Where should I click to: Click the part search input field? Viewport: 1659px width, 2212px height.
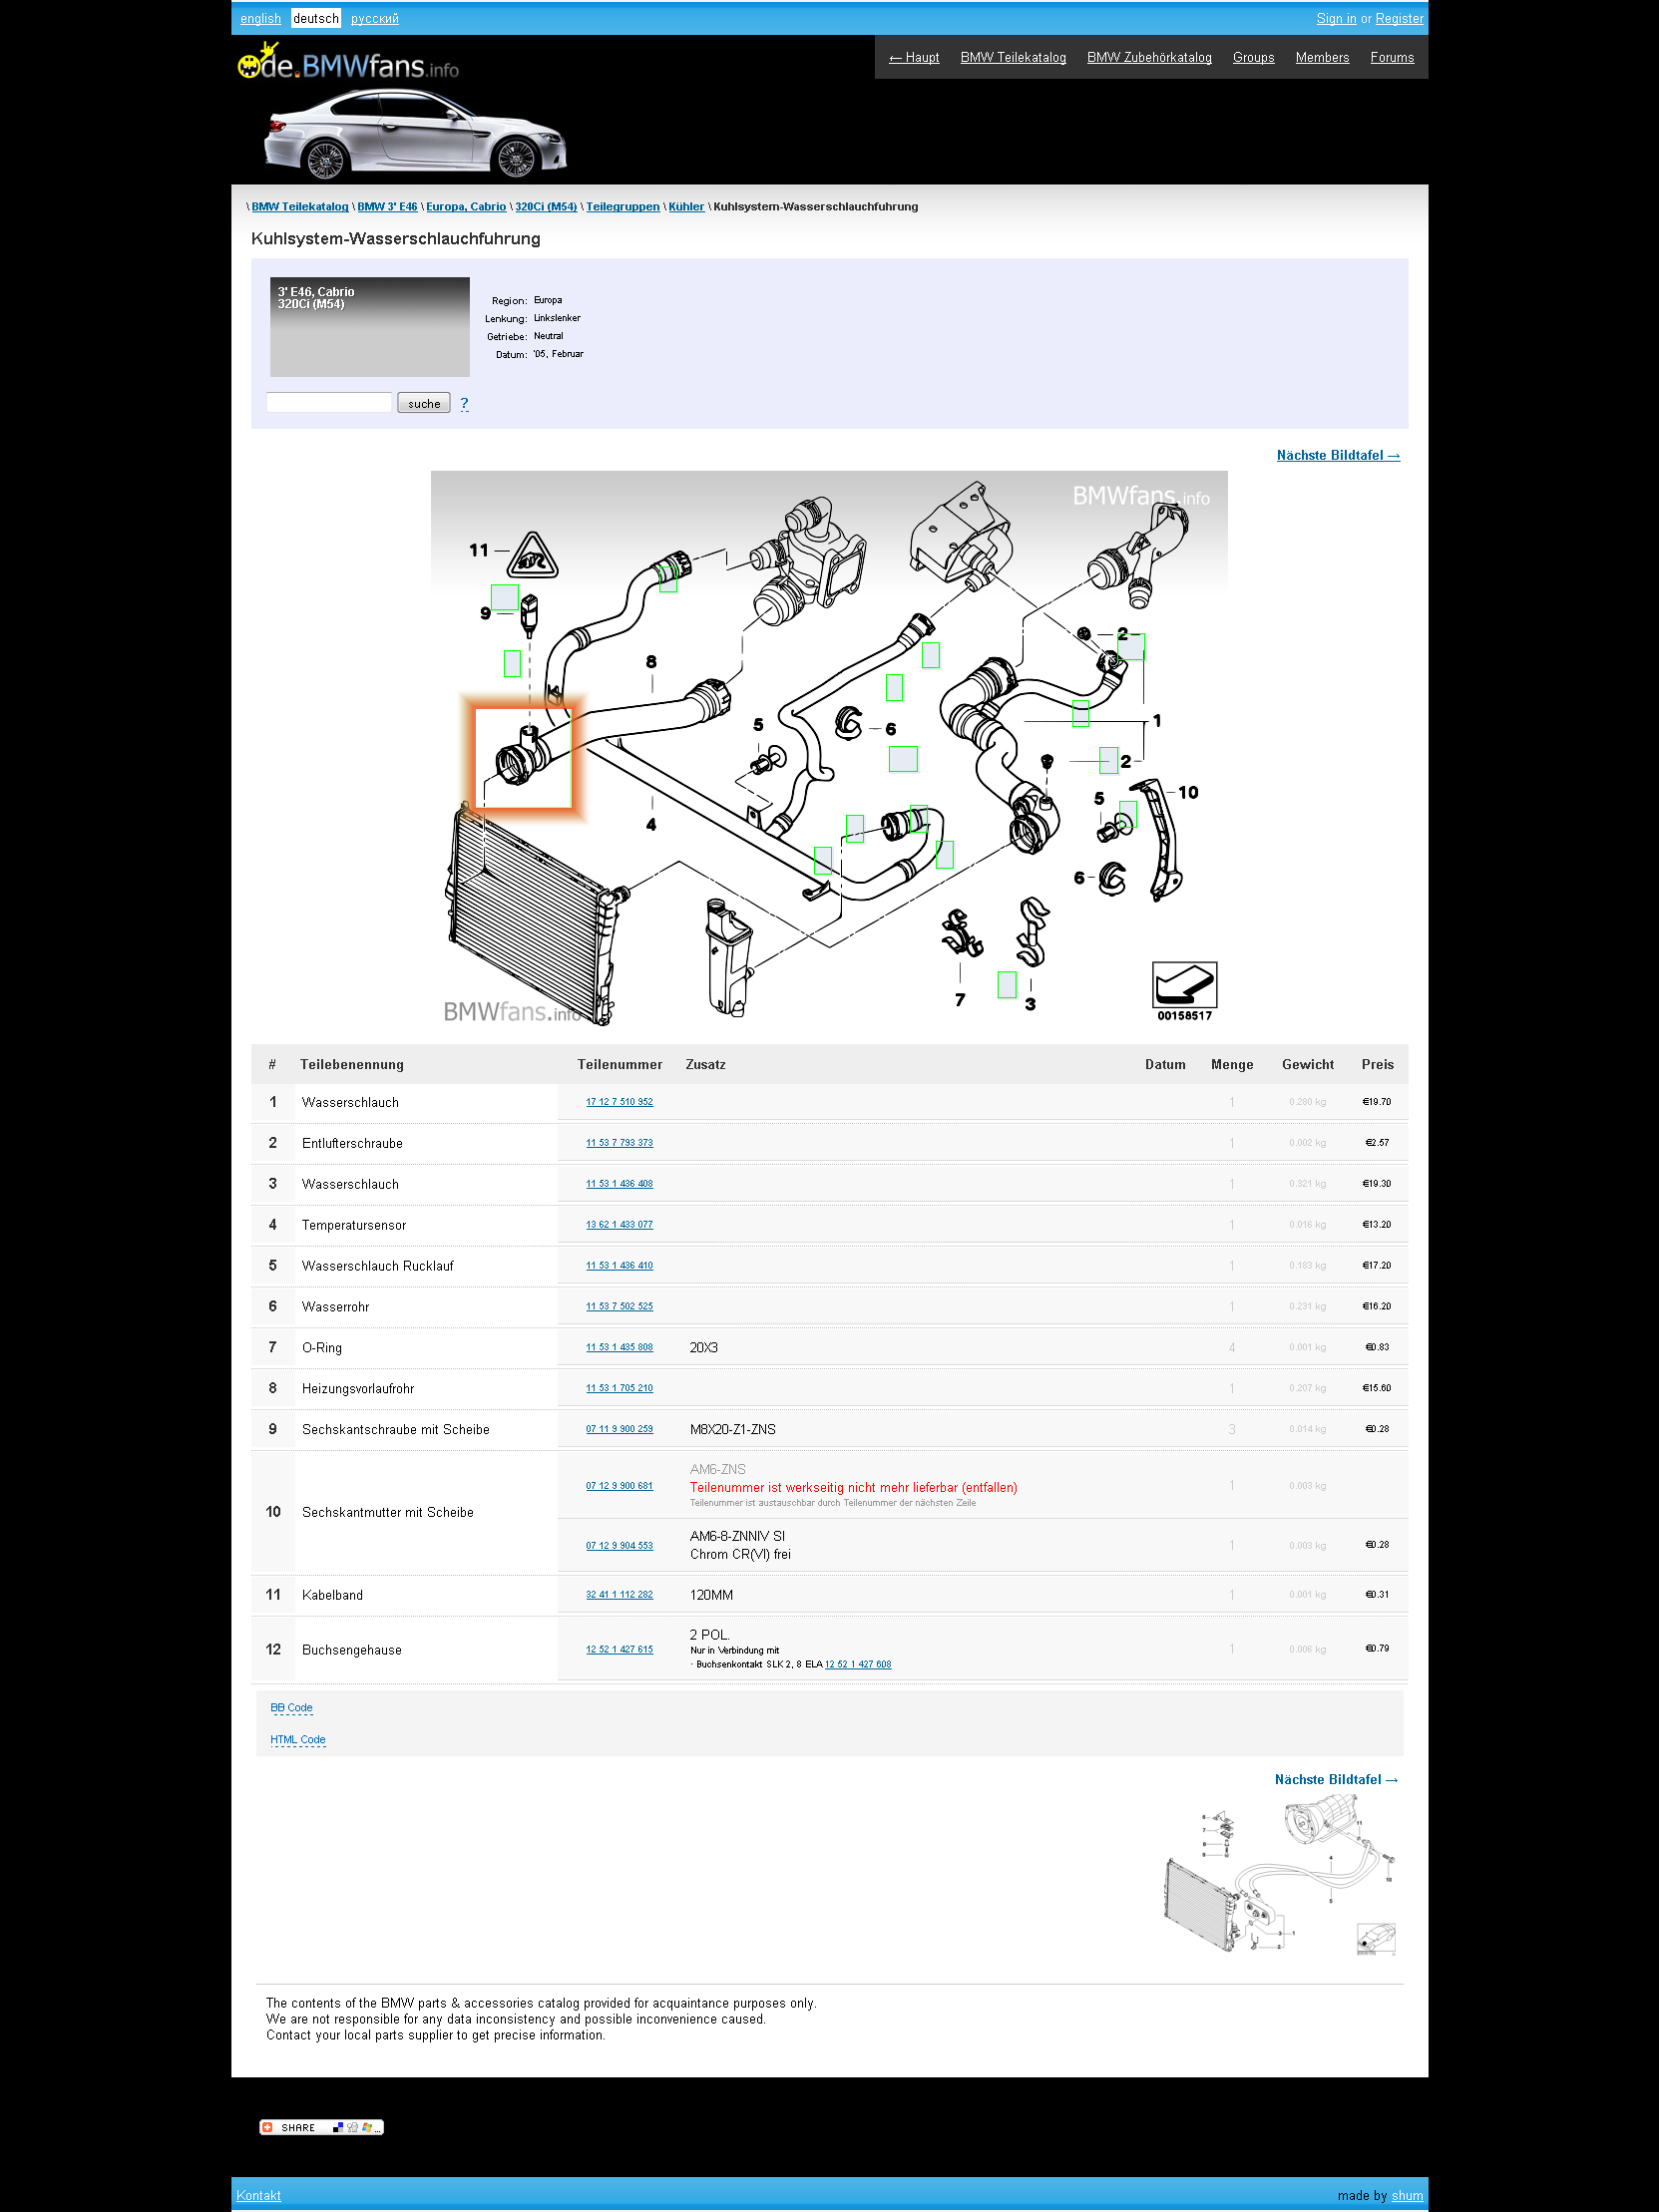point(329,402)
